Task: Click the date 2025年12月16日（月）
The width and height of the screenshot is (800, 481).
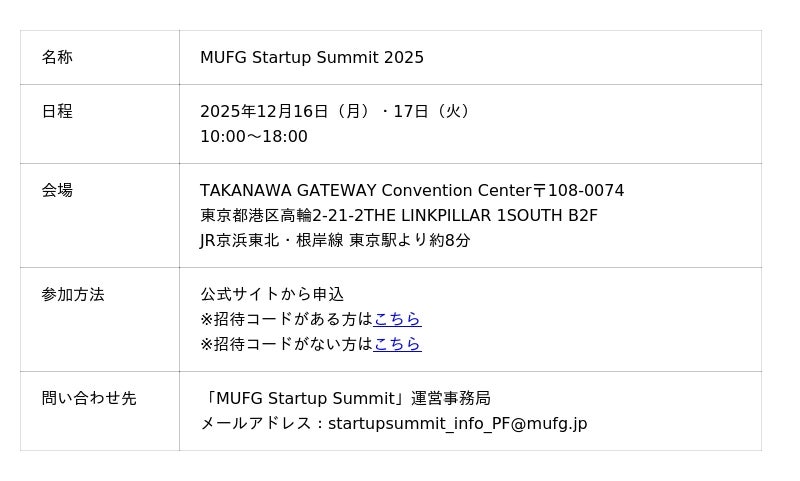Action: [x=286, y=112]
